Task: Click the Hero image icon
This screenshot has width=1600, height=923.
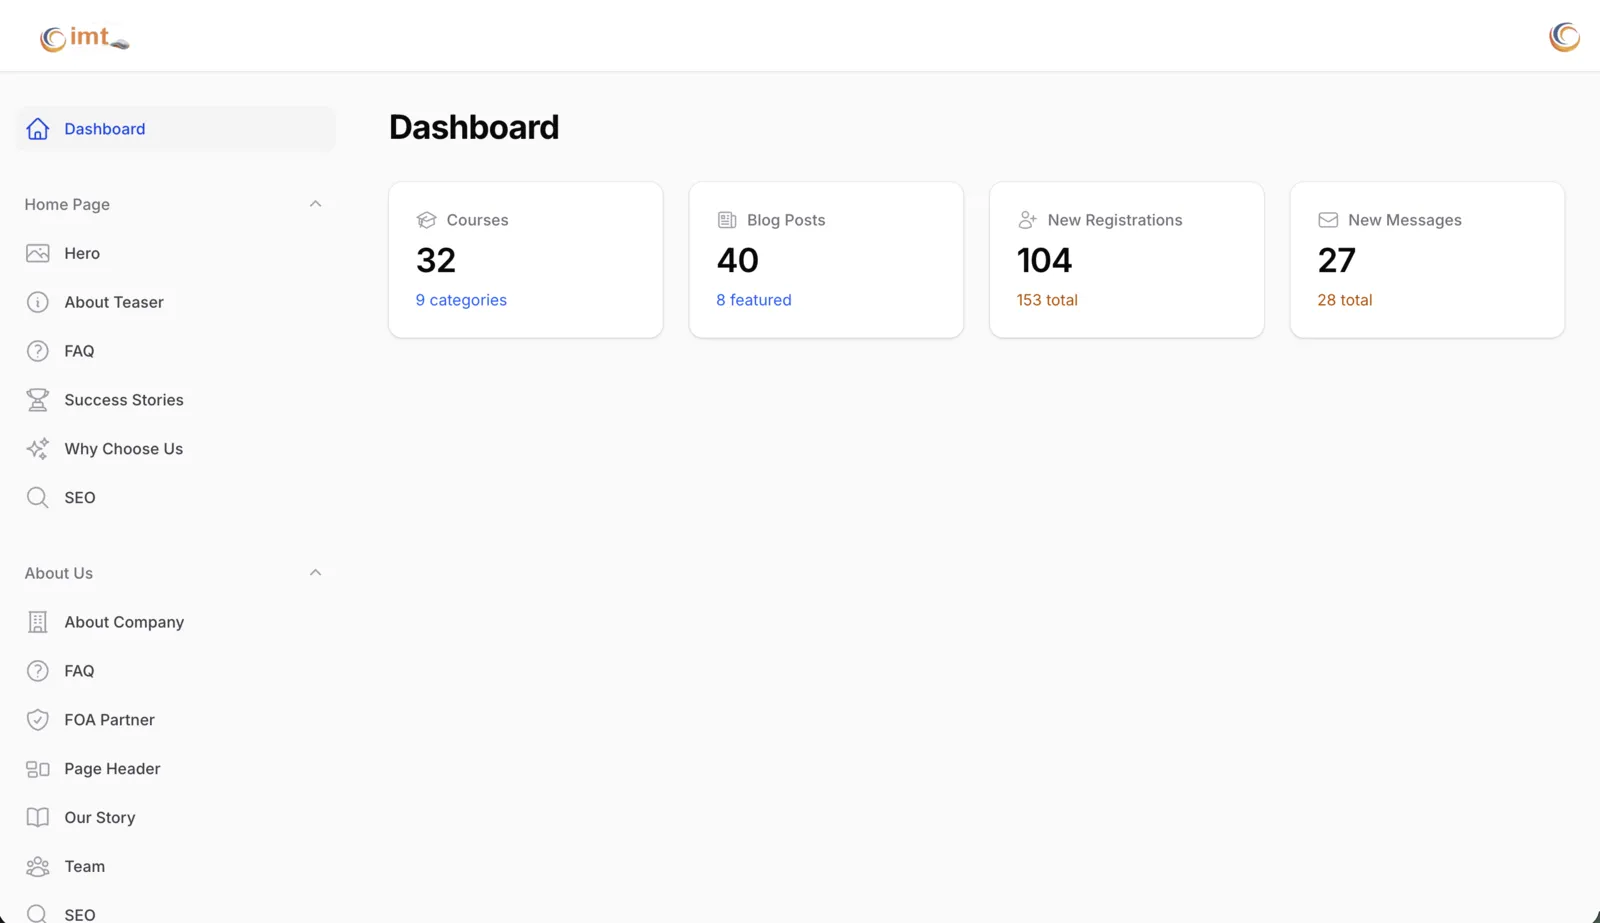Action: click(38, 254)
